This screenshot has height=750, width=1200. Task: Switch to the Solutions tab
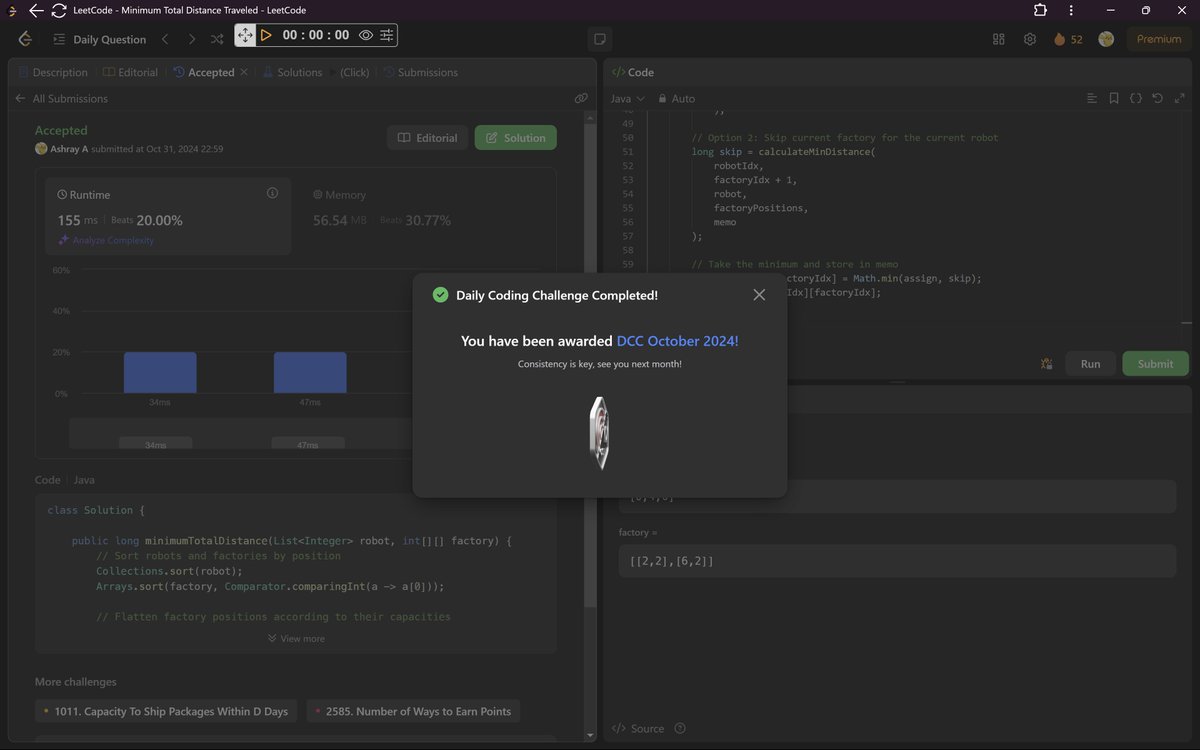292,72
